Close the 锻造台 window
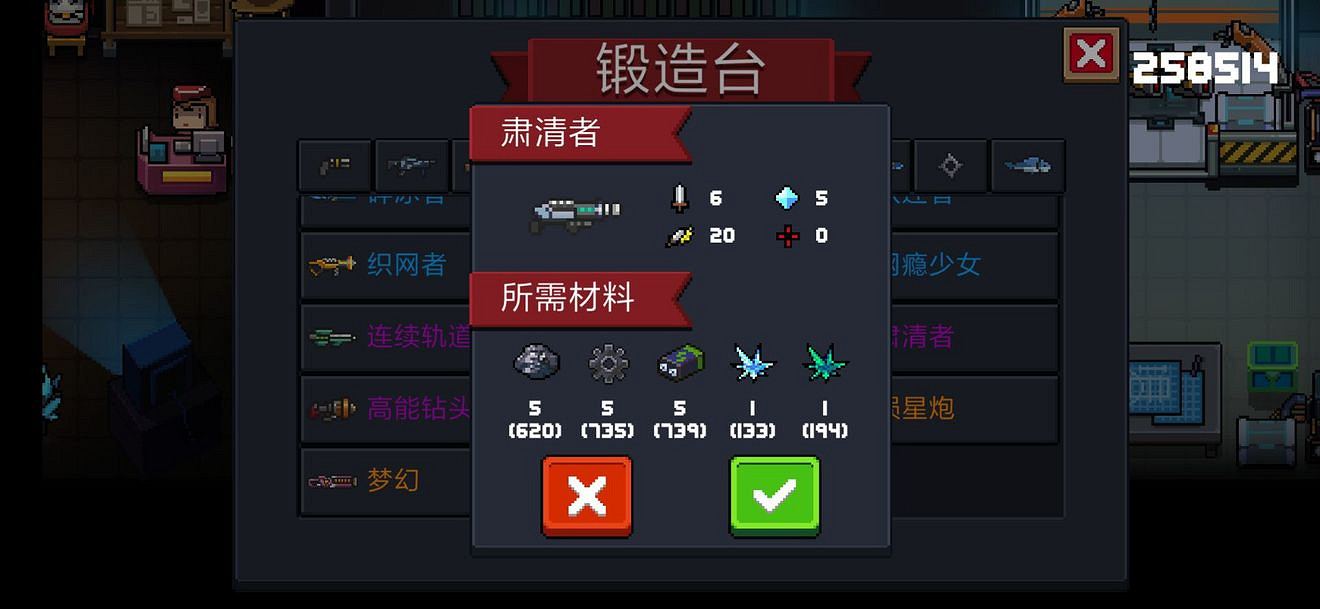The width and height of the screenshot is (1320, 609). 1091,54
